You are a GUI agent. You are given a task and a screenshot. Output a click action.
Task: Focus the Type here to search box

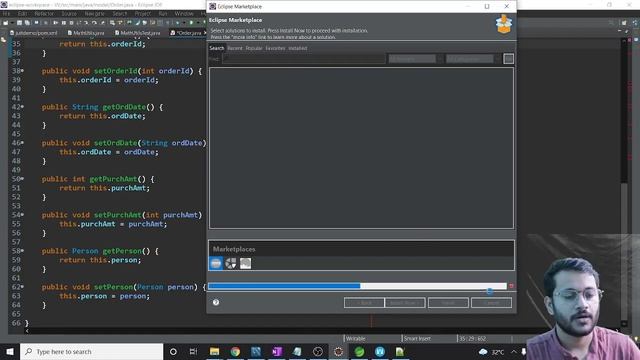coord(91,351)
